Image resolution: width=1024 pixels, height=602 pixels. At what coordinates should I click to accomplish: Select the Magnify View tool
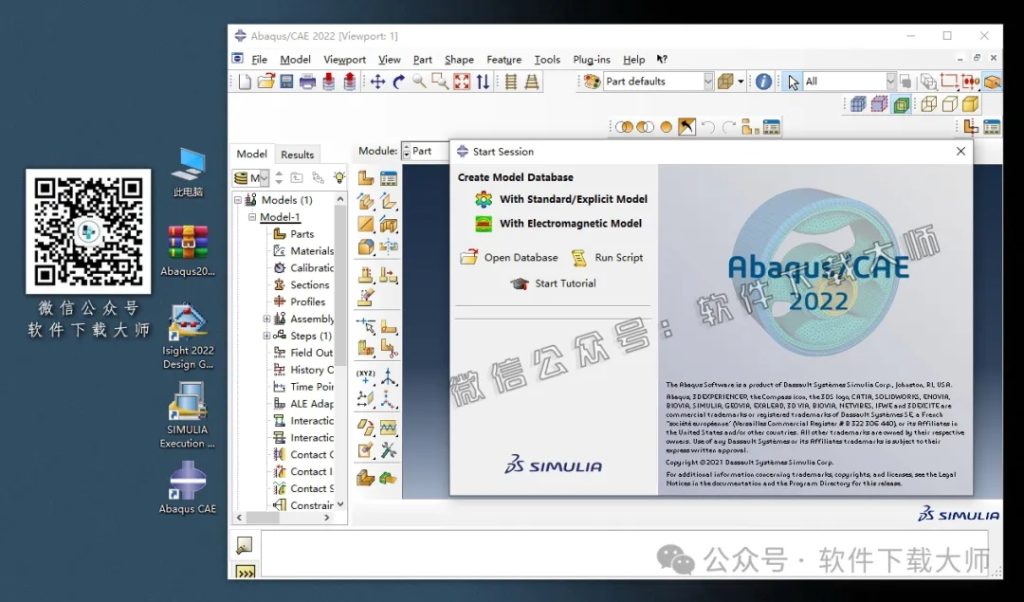click(x=418, y=82)
